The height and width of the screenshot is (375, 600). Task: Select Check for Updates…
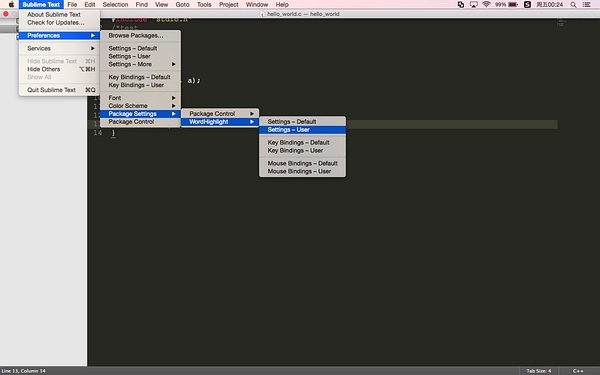(59, 23)
